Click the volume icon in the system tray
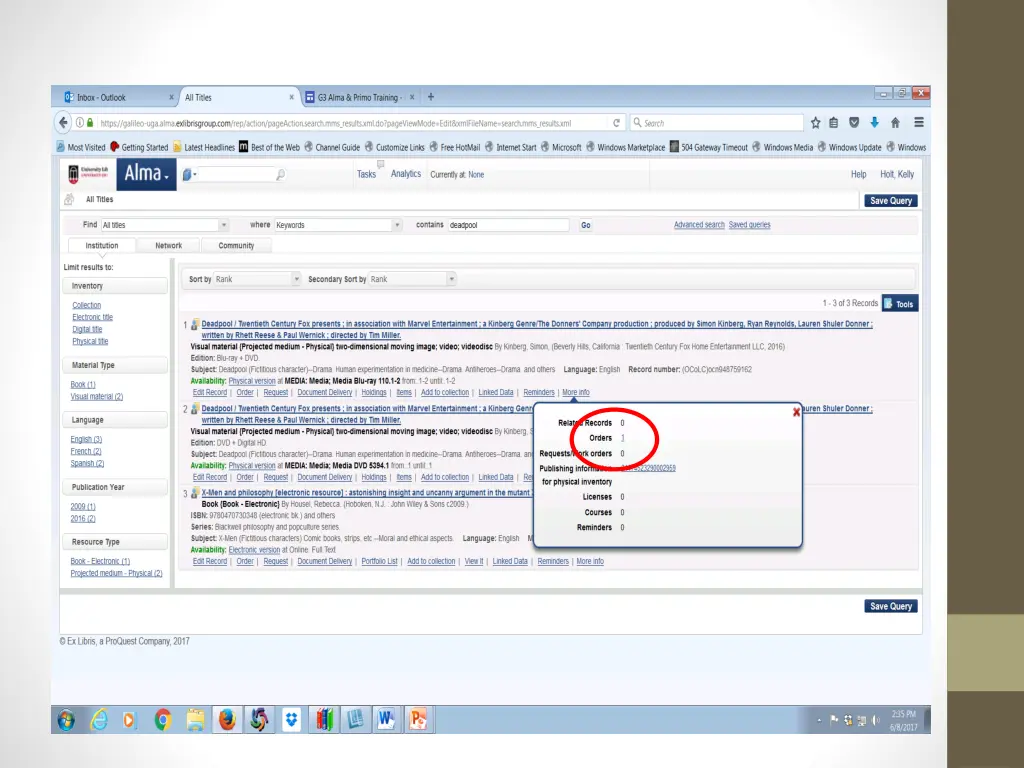The height and width of the screenshot is (768, 1024). coord(876,720)
